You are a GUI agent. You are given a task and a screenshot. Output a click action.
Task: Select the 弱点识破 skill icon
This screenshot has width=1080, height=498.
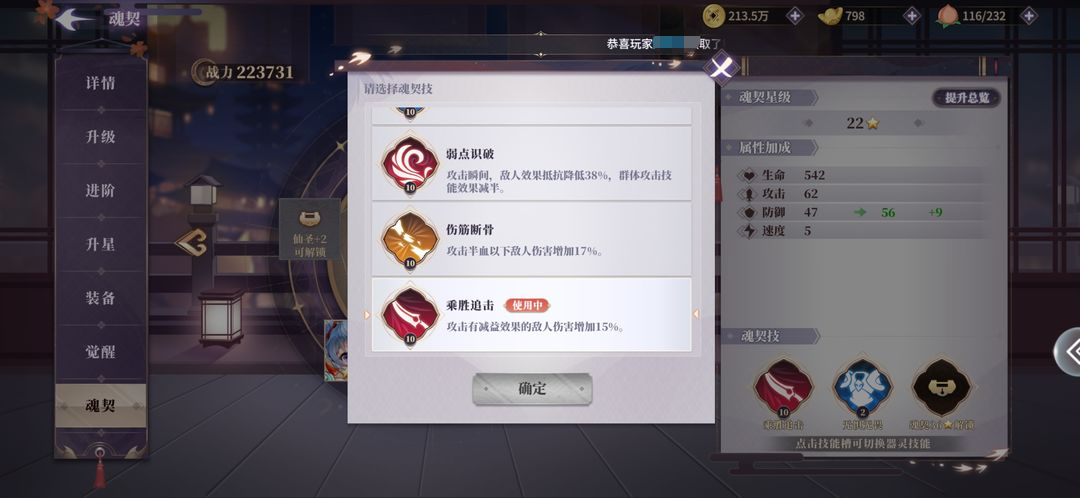pyautogui.click(x=411, y=164)
